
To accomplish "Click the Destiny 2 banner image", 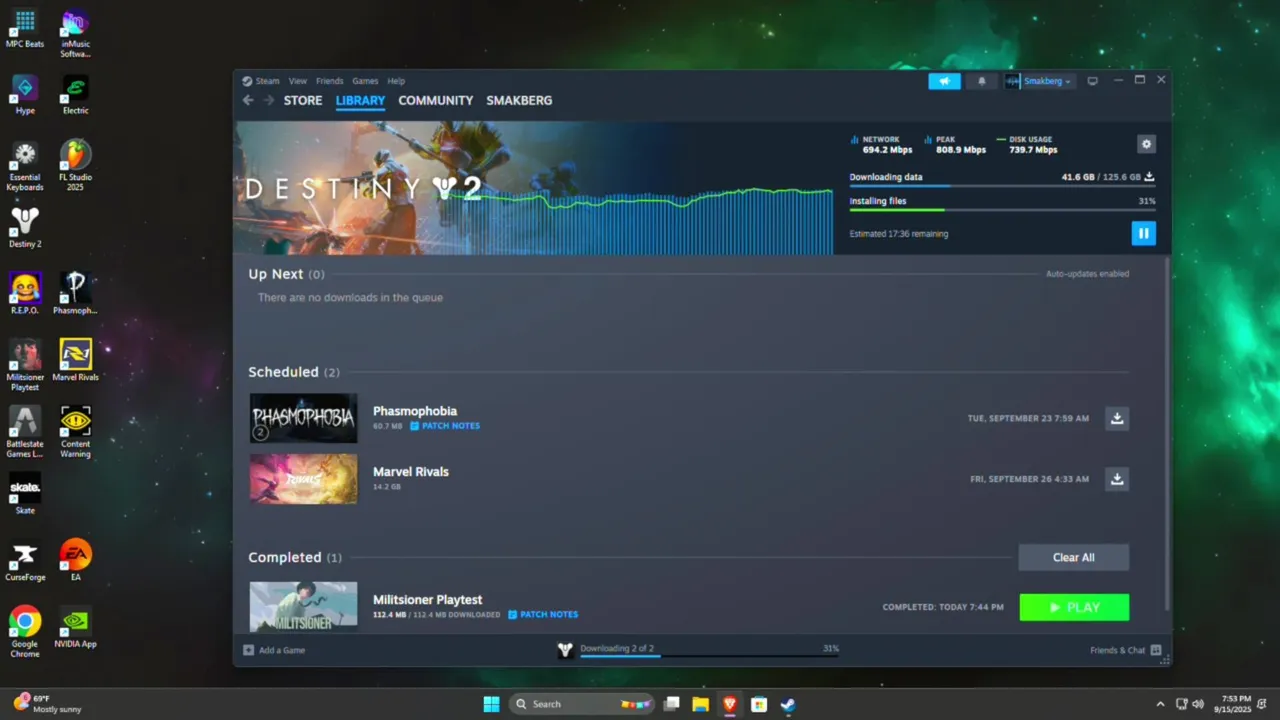I will click(533, 188).
